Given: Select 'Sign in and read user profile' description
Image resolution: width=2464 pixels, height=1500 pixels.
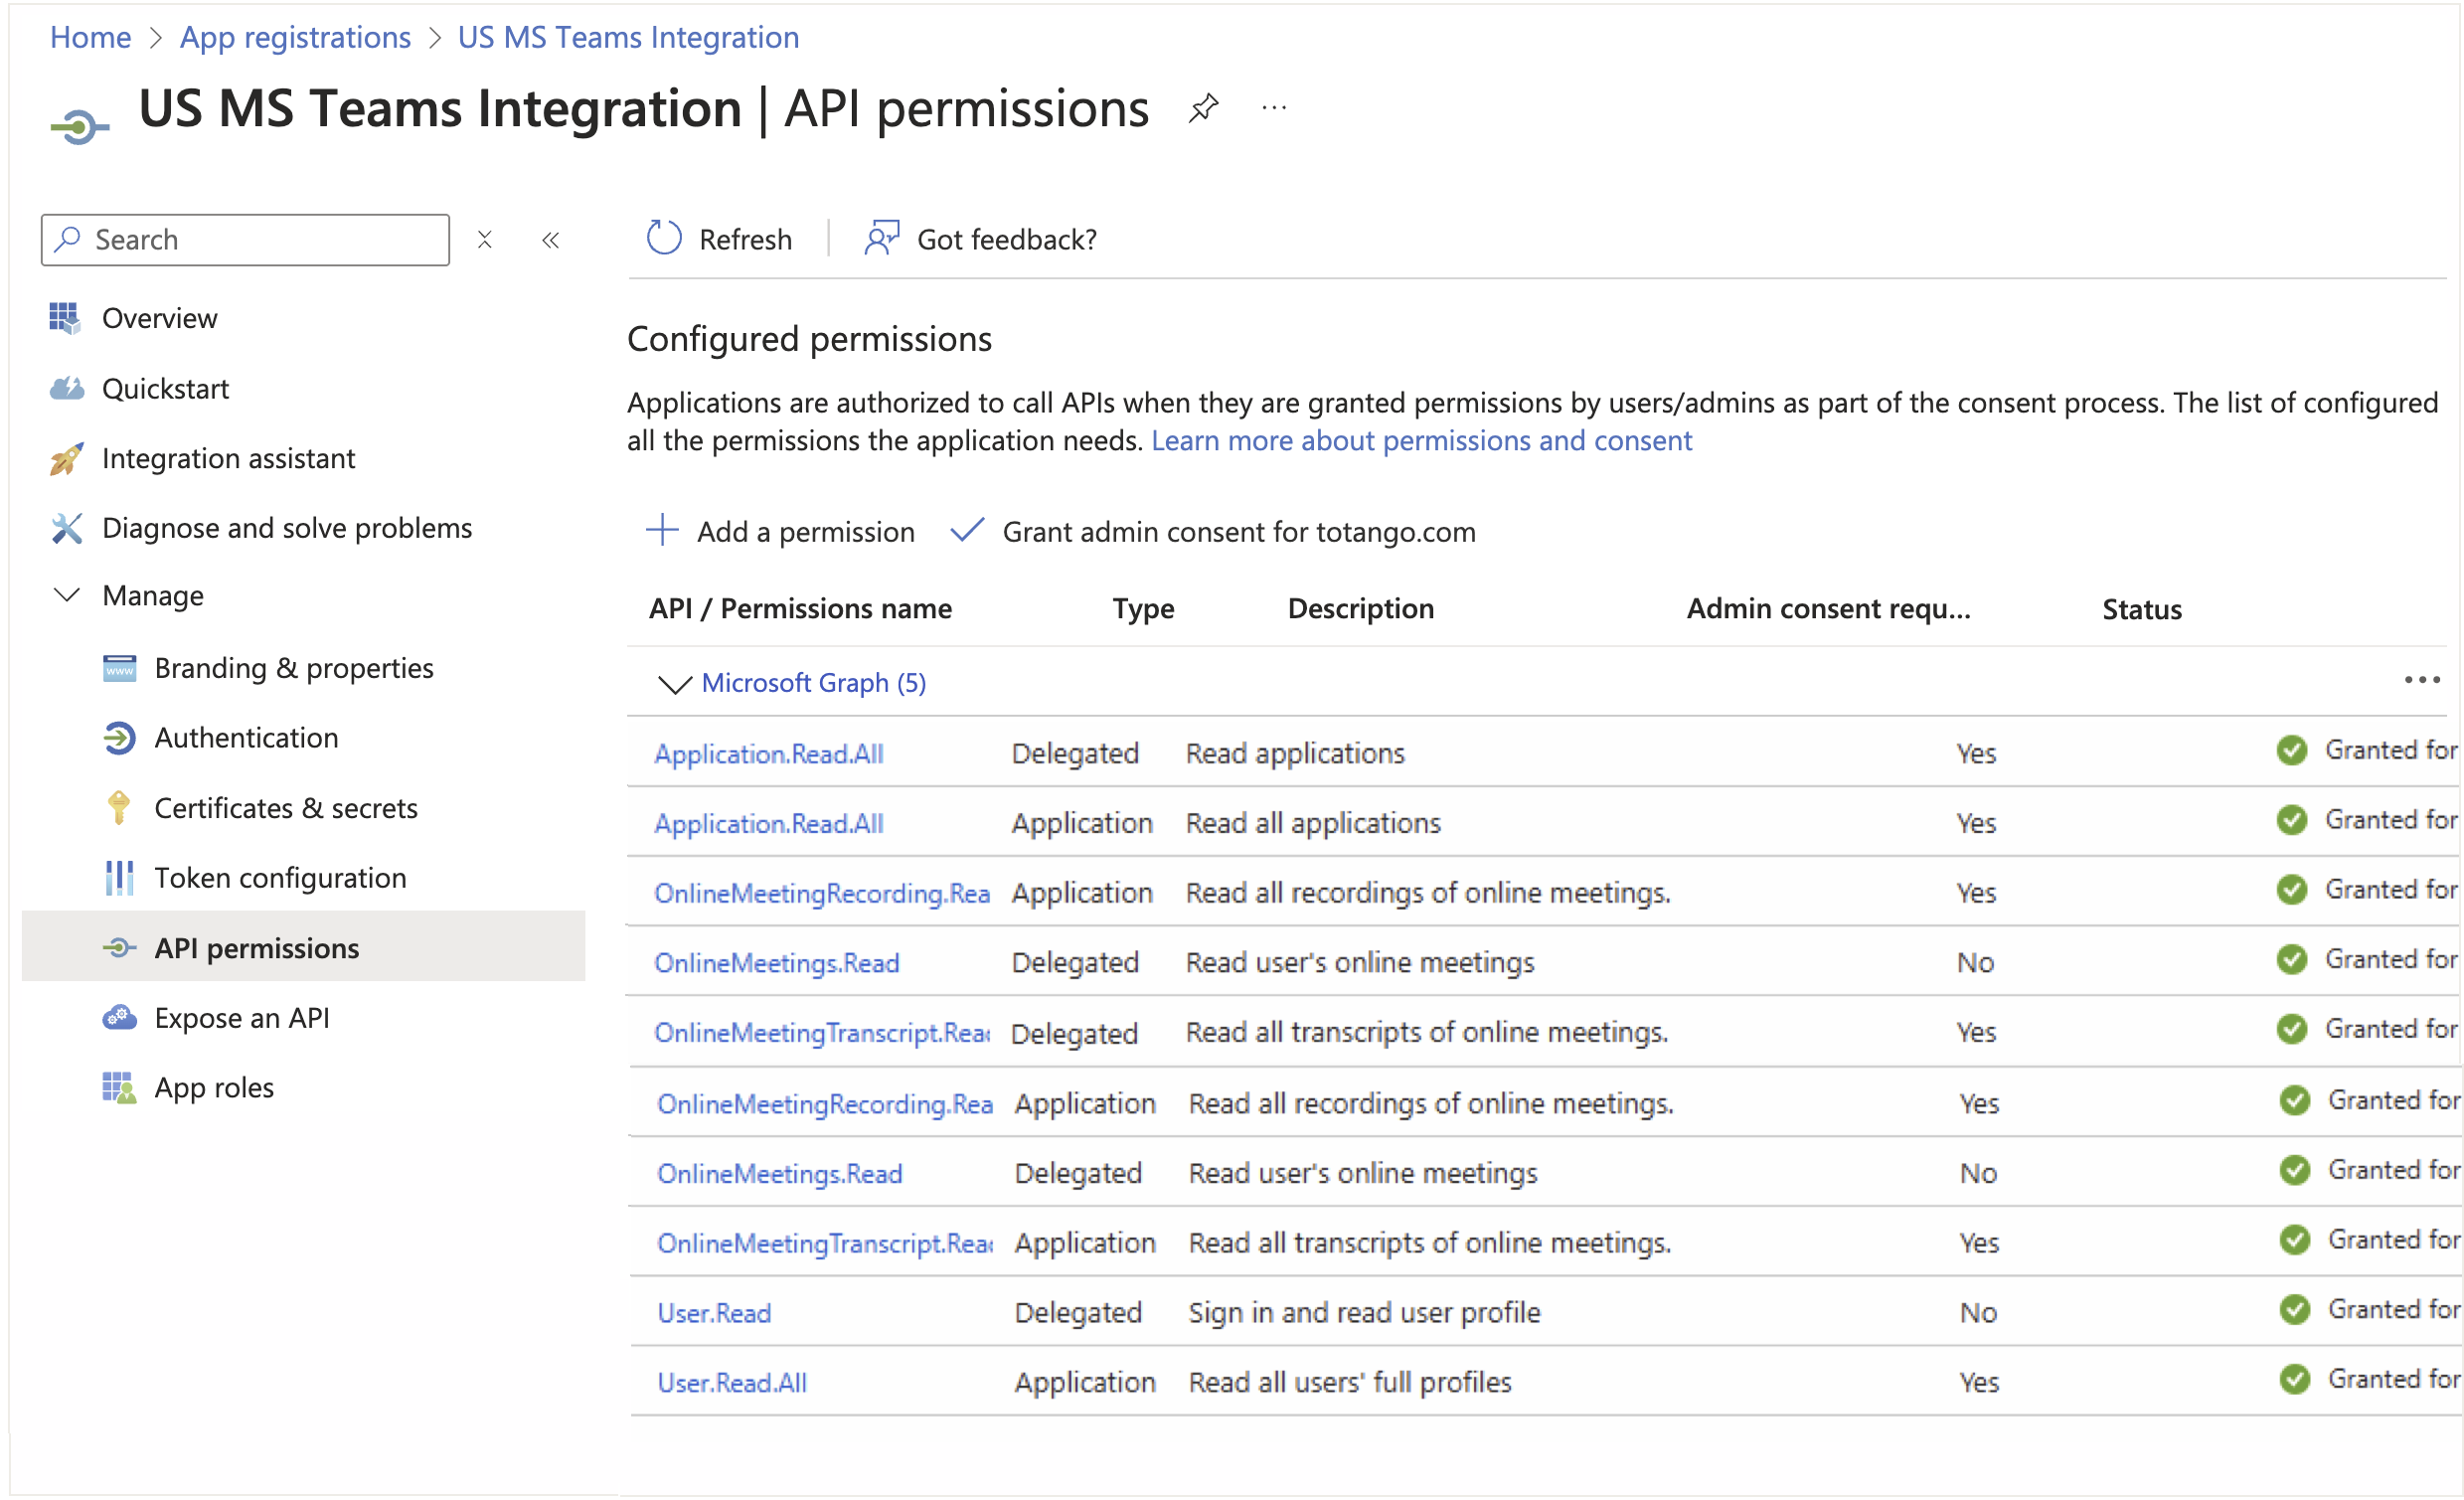Looking at the screenshot, I should click(x=1365, y=1312).
